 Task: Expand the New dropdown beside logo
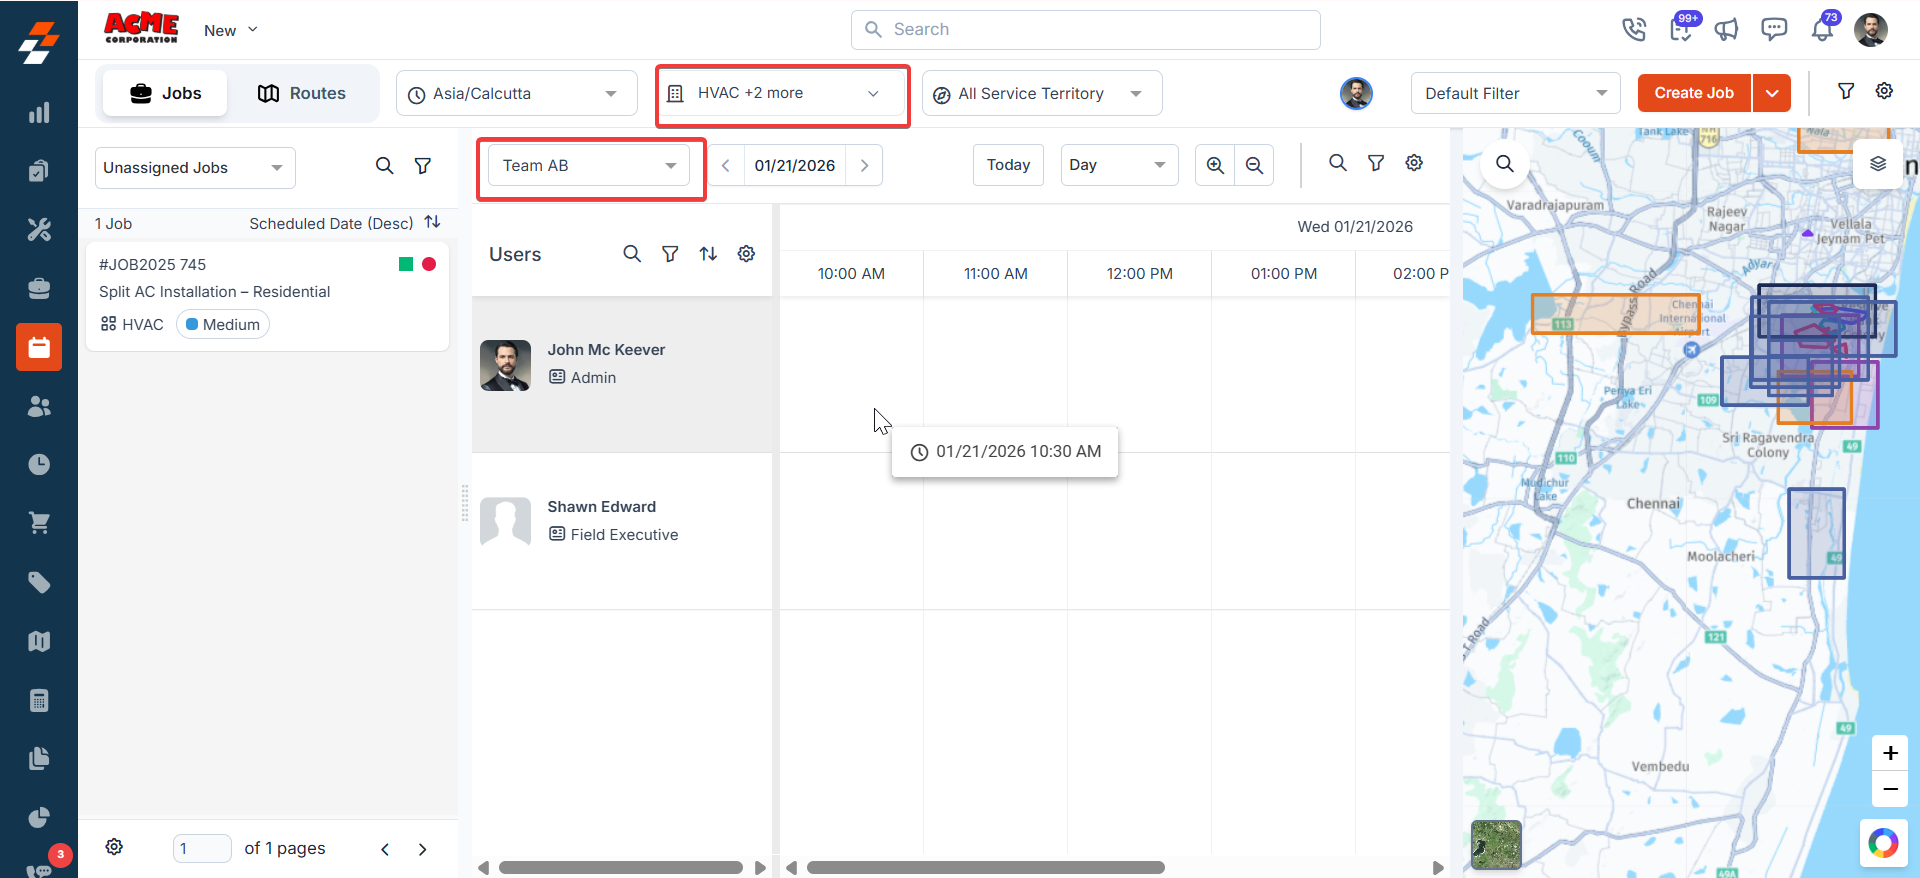pos(231,30)
